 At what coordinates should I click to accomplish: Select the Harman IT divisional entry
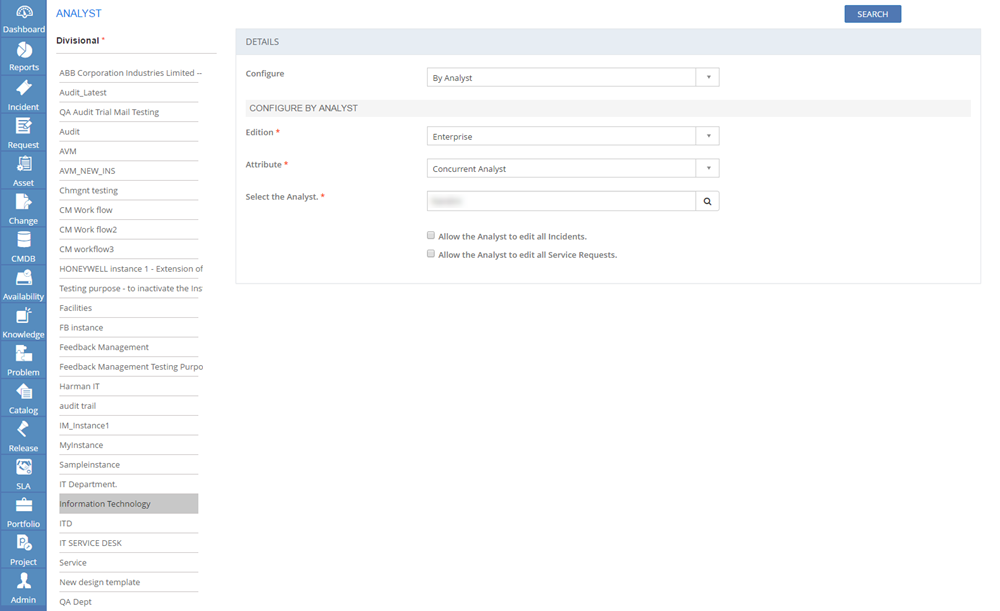click(80, 386)
